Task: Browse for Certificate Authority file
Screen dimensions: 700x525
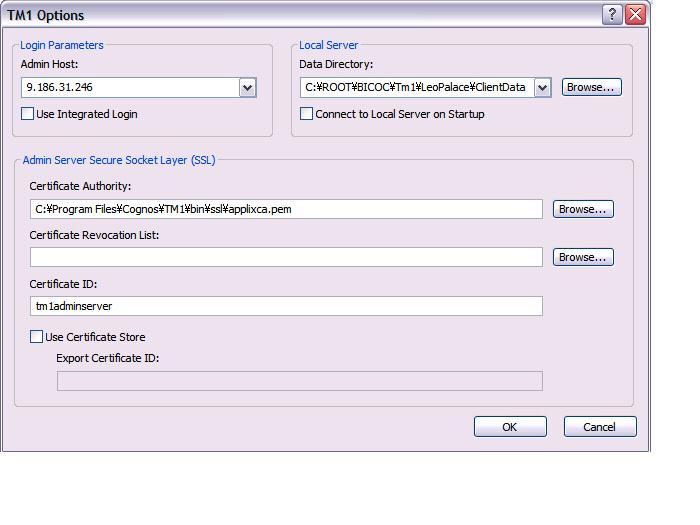Action: tap(583, 209)
